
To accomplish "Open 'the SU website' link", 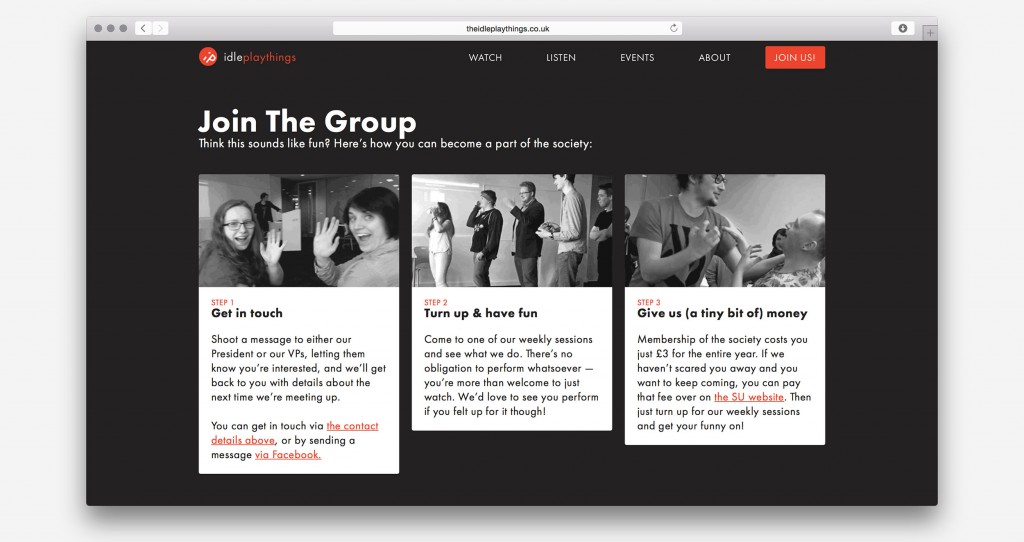I will coord(748,397).
